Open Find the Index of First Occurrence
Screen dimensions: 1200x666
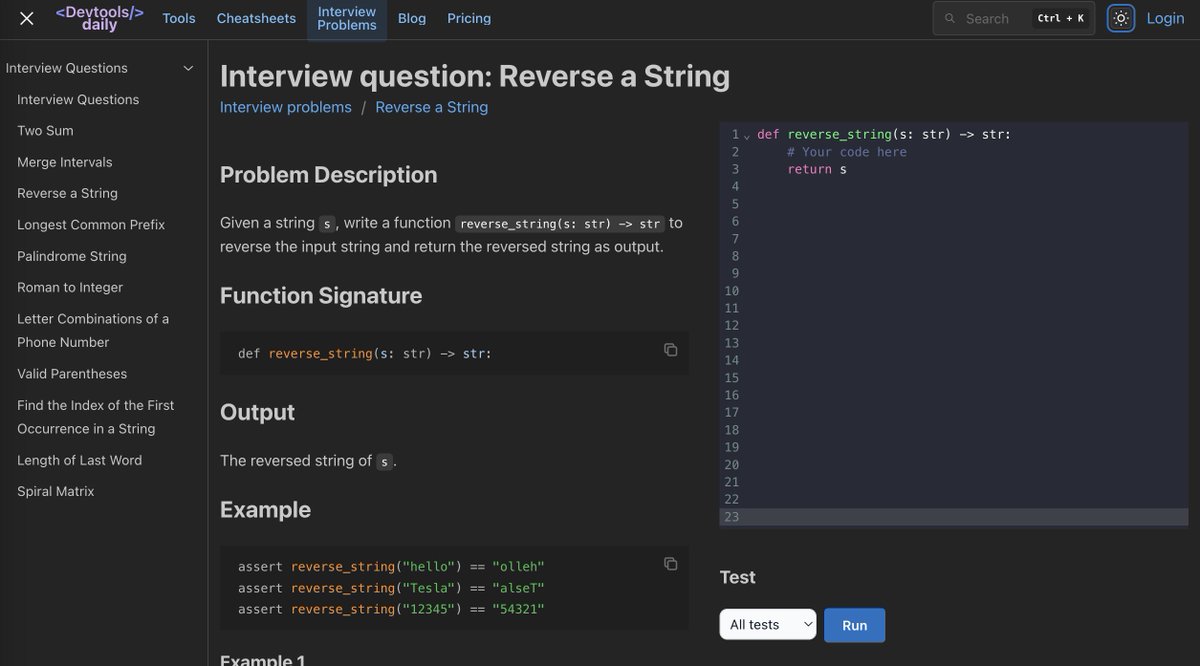click(96, 417)
